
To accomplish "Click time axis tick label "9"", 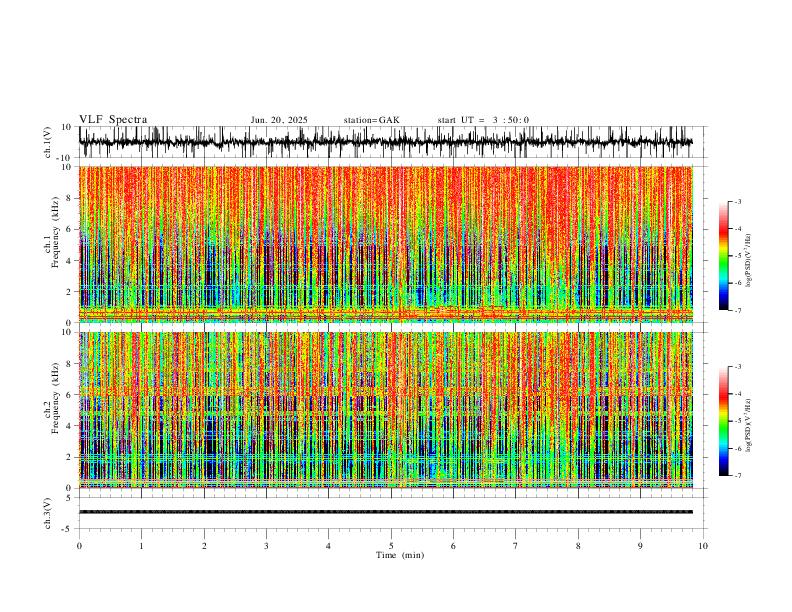I will [x=640, y=546].
